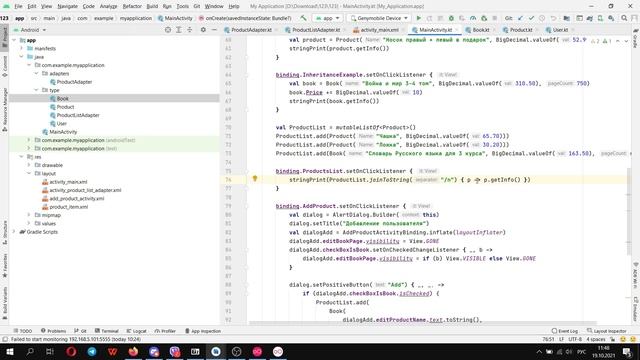Open the Analyze menu
This screenshot has width=640, height=360.
108,6
